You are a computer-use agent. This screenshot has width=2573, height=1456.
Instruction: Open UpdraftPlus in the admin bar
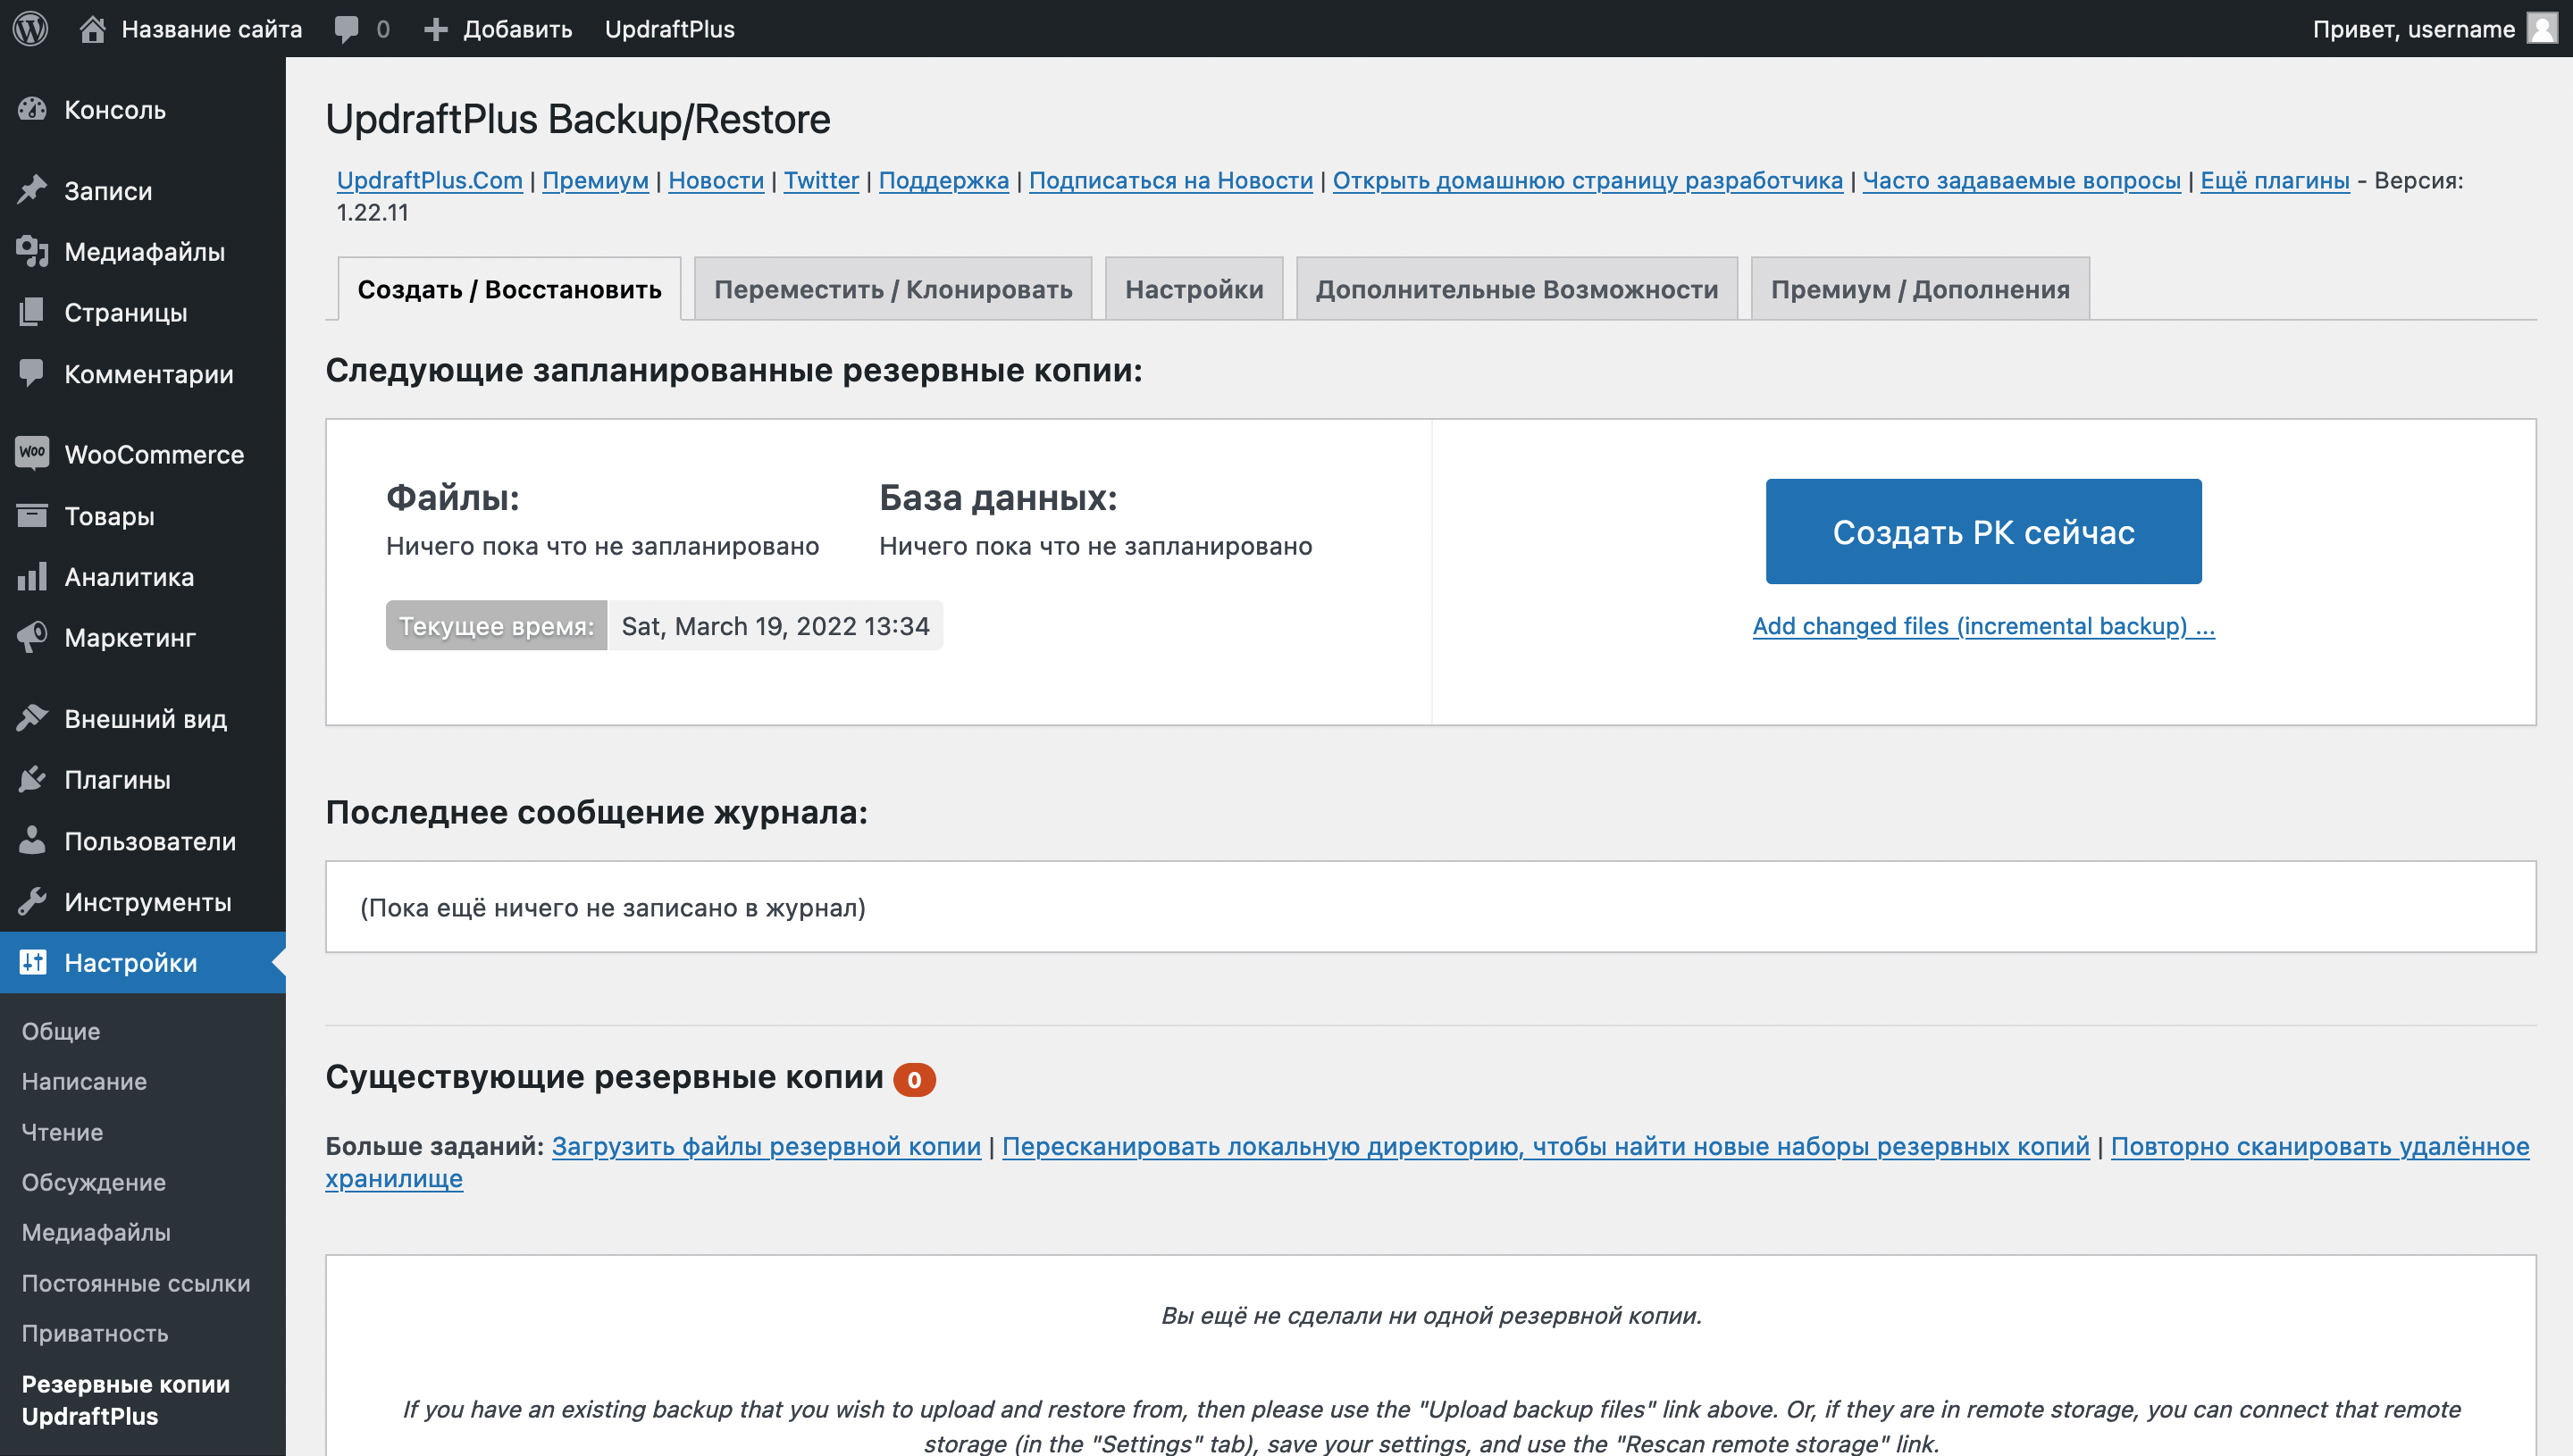[669, 29]
